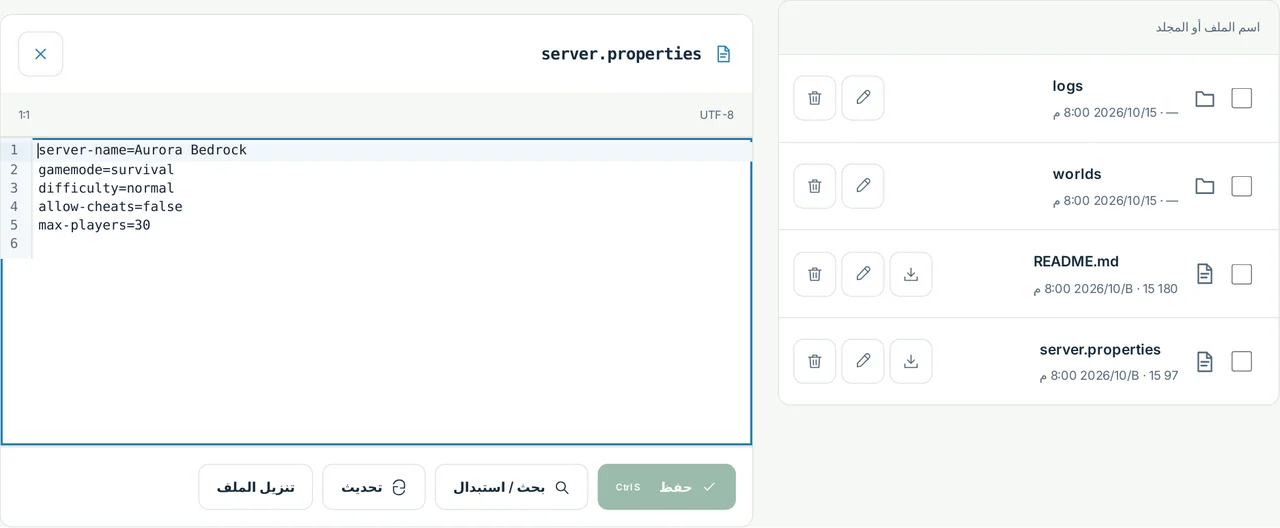The width and height of the screenshot is (1280, 528).
Task: Click server.properties name in the file list
Action: pos(1100,350)
